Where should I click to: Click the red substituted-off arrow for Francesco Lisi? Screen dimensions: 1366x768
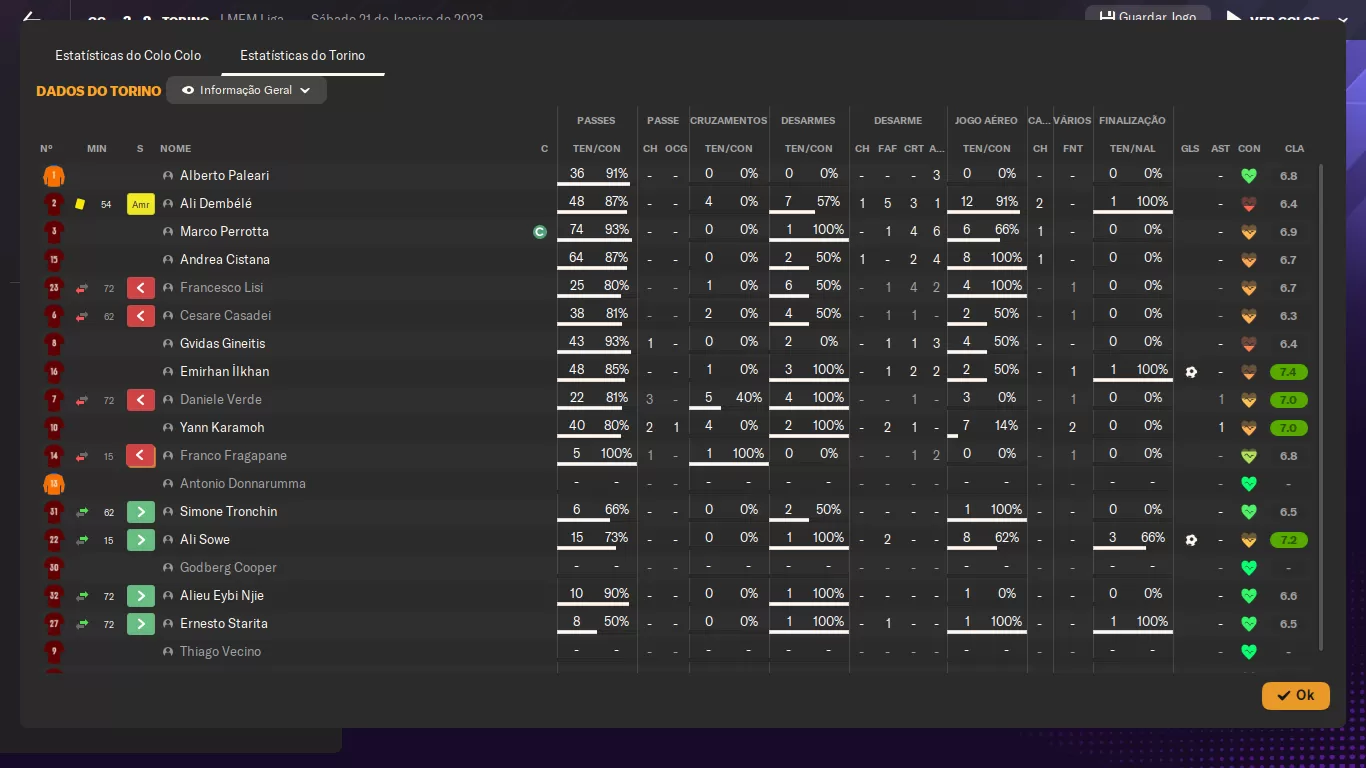coord(141,288)
